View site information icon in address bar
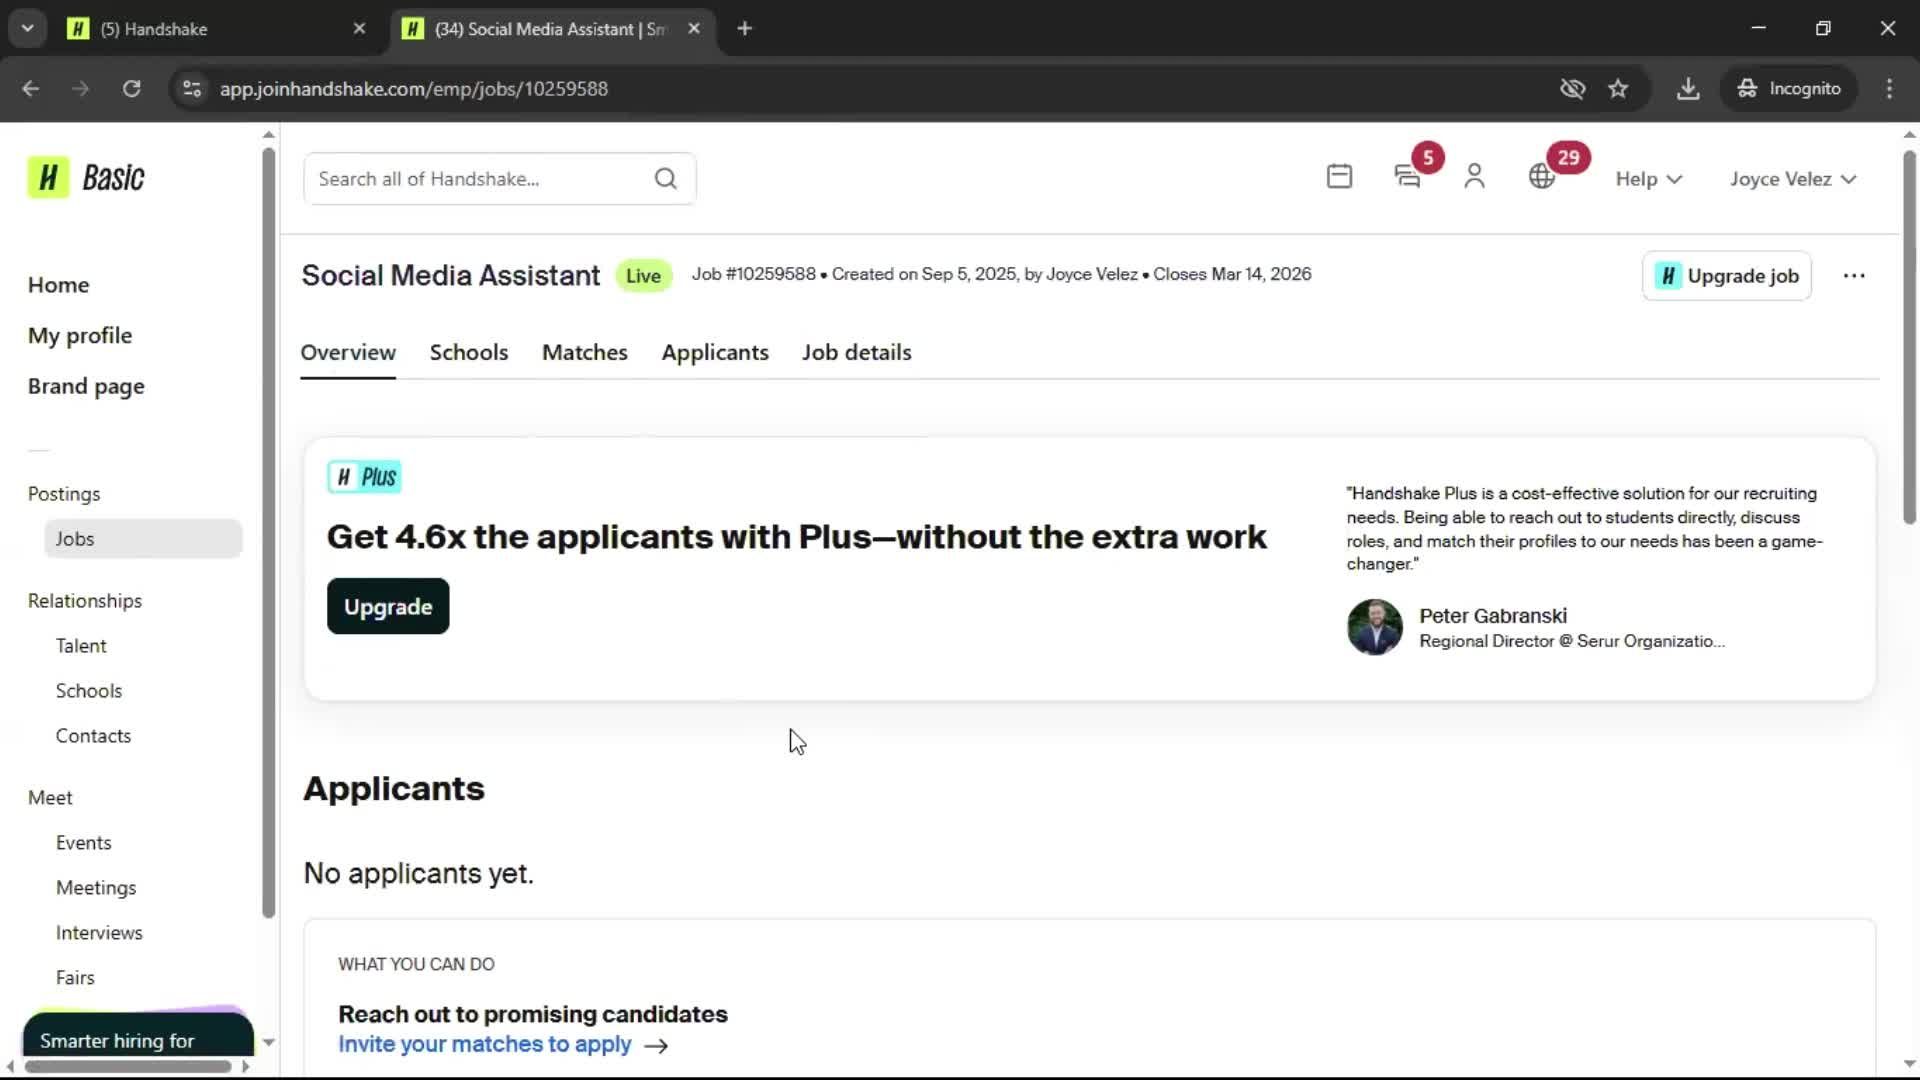1920x1080 pixels. 191,89
